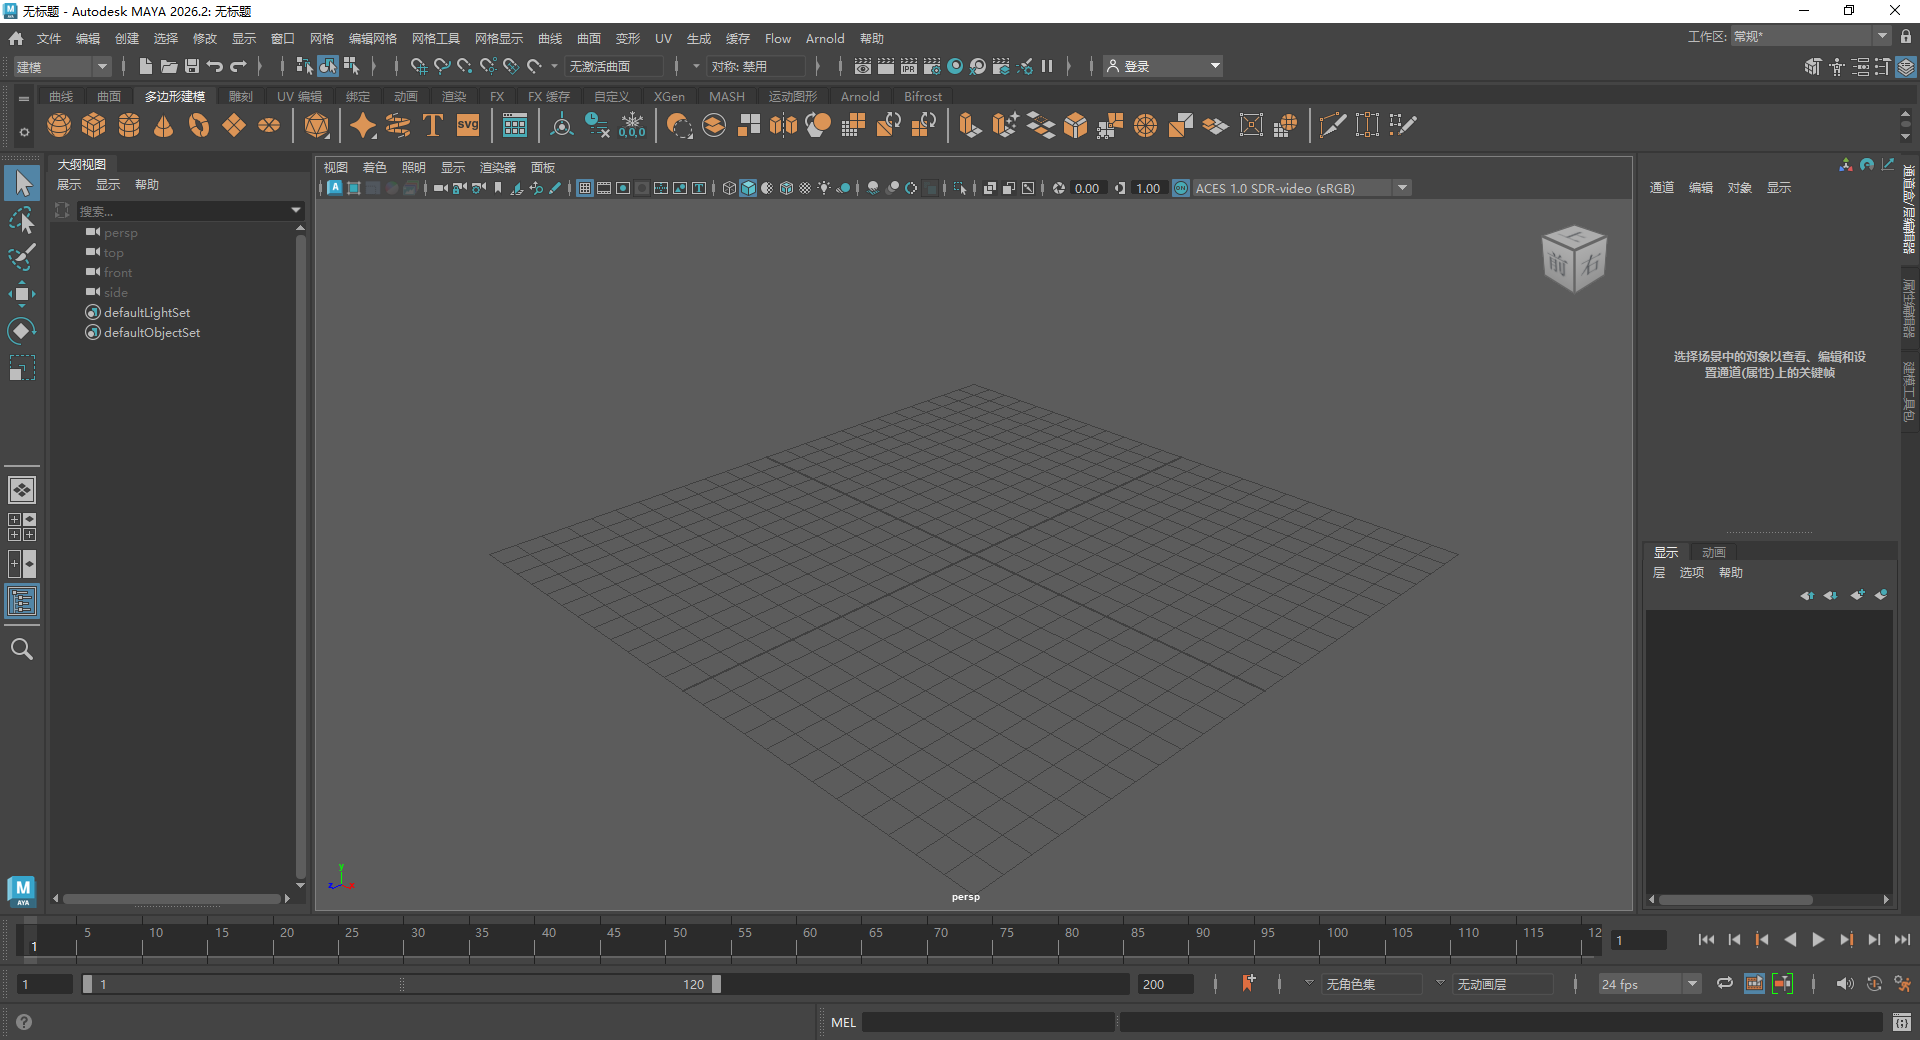Toggle the timeline loop playback button
Screen dimensions: 1920x1040
coord(1725,984)
